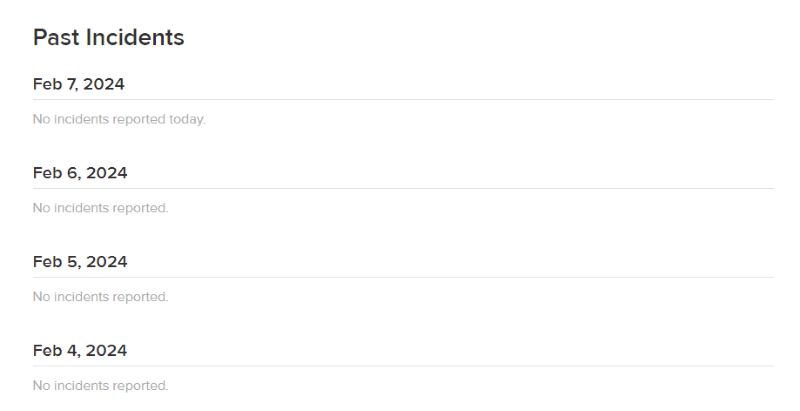
Task: Click the year 2024 in Feb 7 heading
Action: pyautogui.click(x=104, y=84)
